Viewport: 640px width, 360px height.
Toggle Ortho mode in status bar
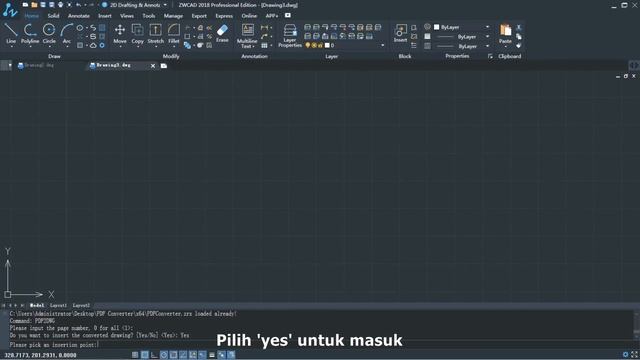click(154, 355)
